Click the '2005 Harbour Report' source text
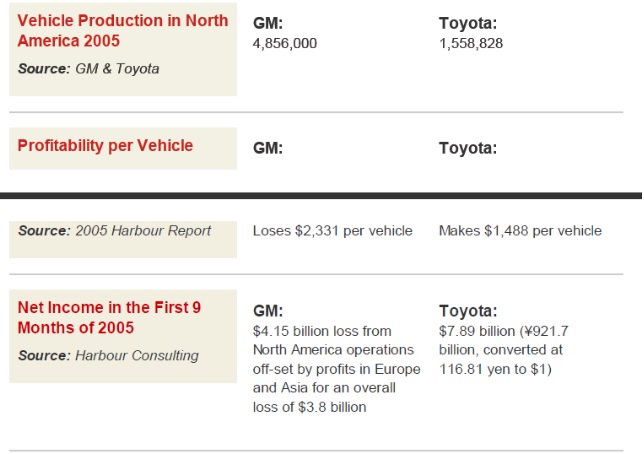 click(143, 231)
